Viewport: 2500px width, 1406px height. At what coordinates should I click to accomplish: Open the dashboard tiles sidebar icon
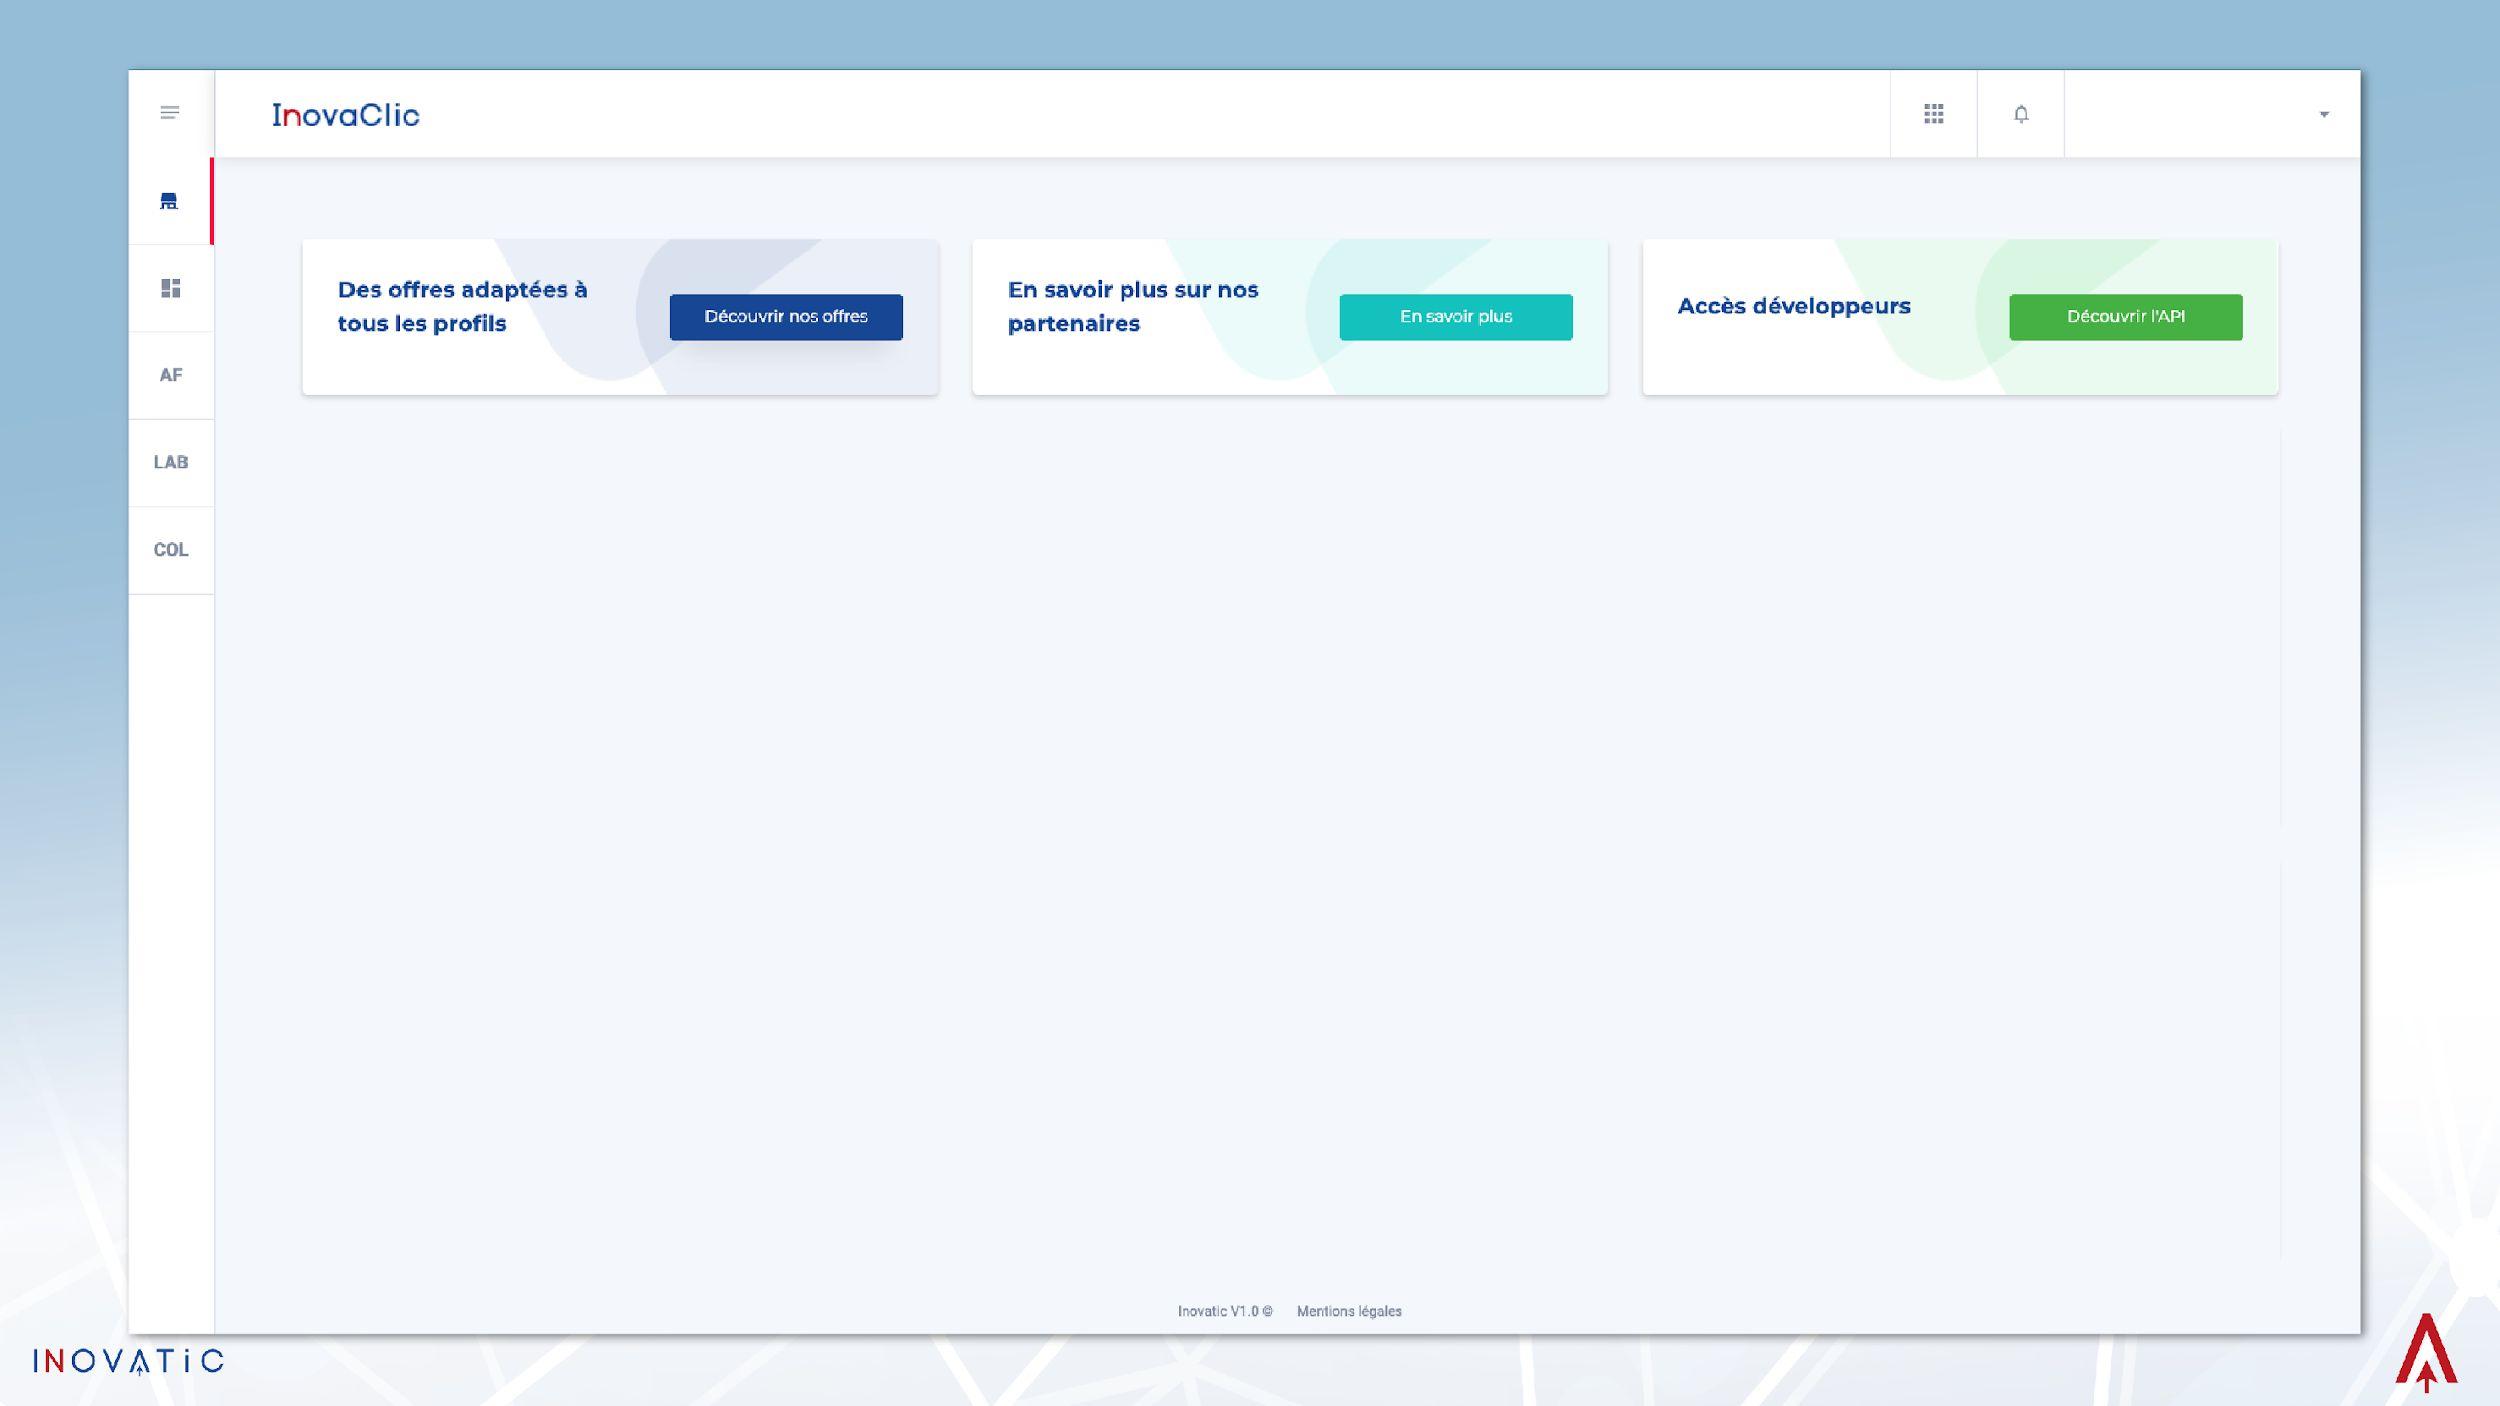(171, 288)
